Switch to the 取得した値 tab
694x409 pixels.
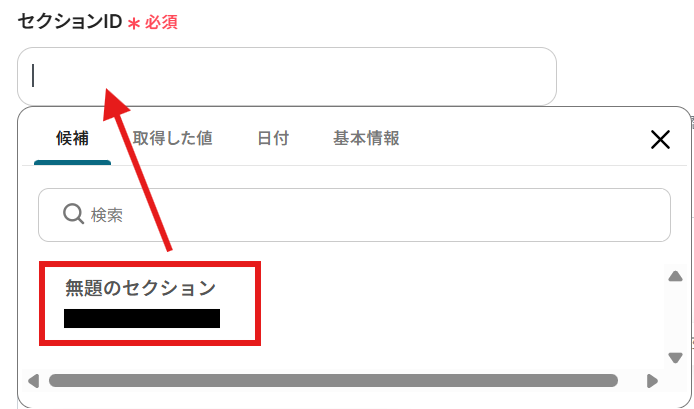[x=173, y=139]
